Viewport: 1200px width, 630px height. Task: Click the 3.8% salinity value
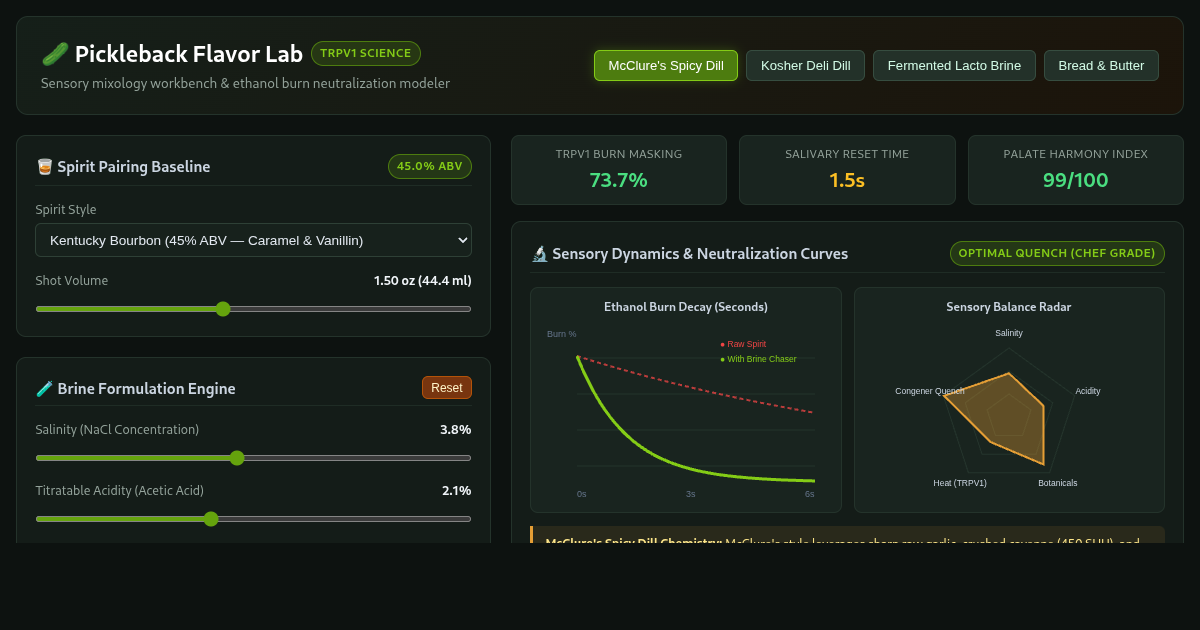point(456,430)
